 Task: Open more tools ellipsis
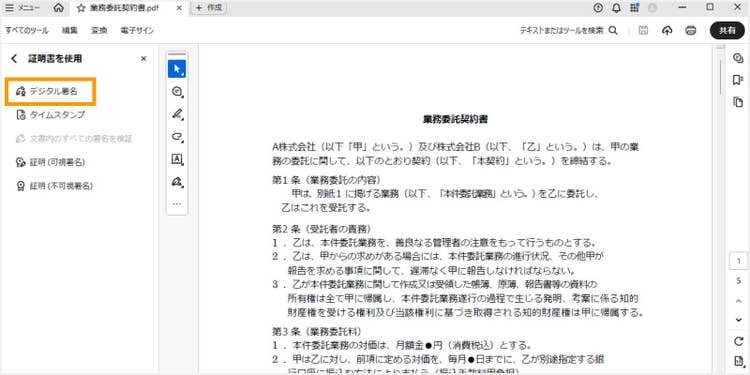click(x=177, y=204)
